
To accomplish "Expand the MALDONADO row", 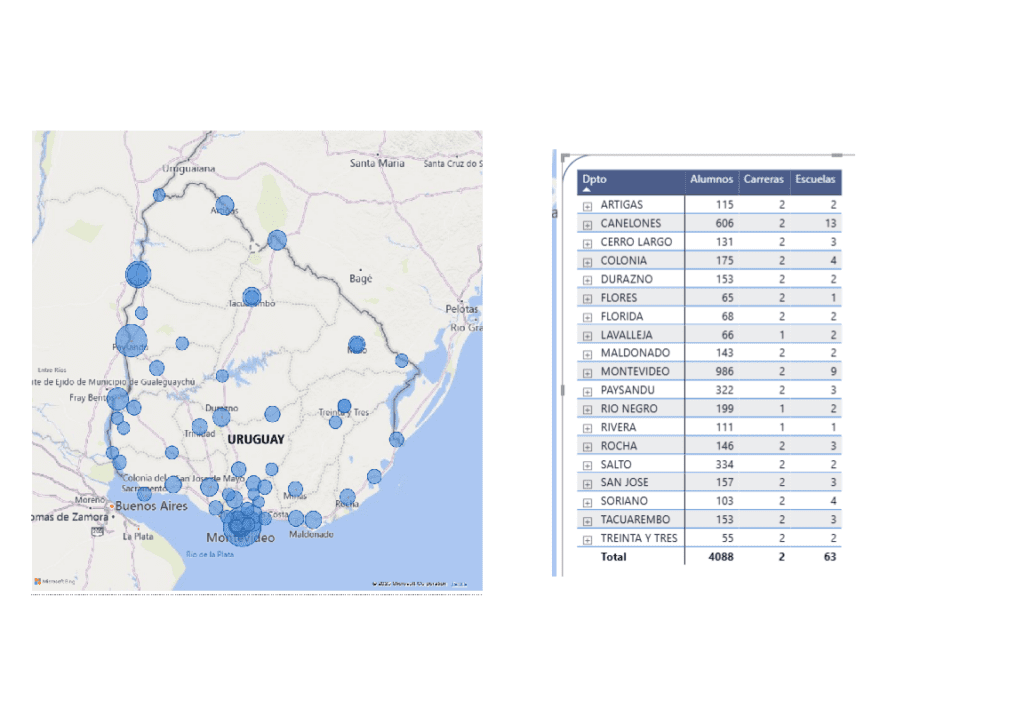I will pyautogui.click(x=587, y=354).
